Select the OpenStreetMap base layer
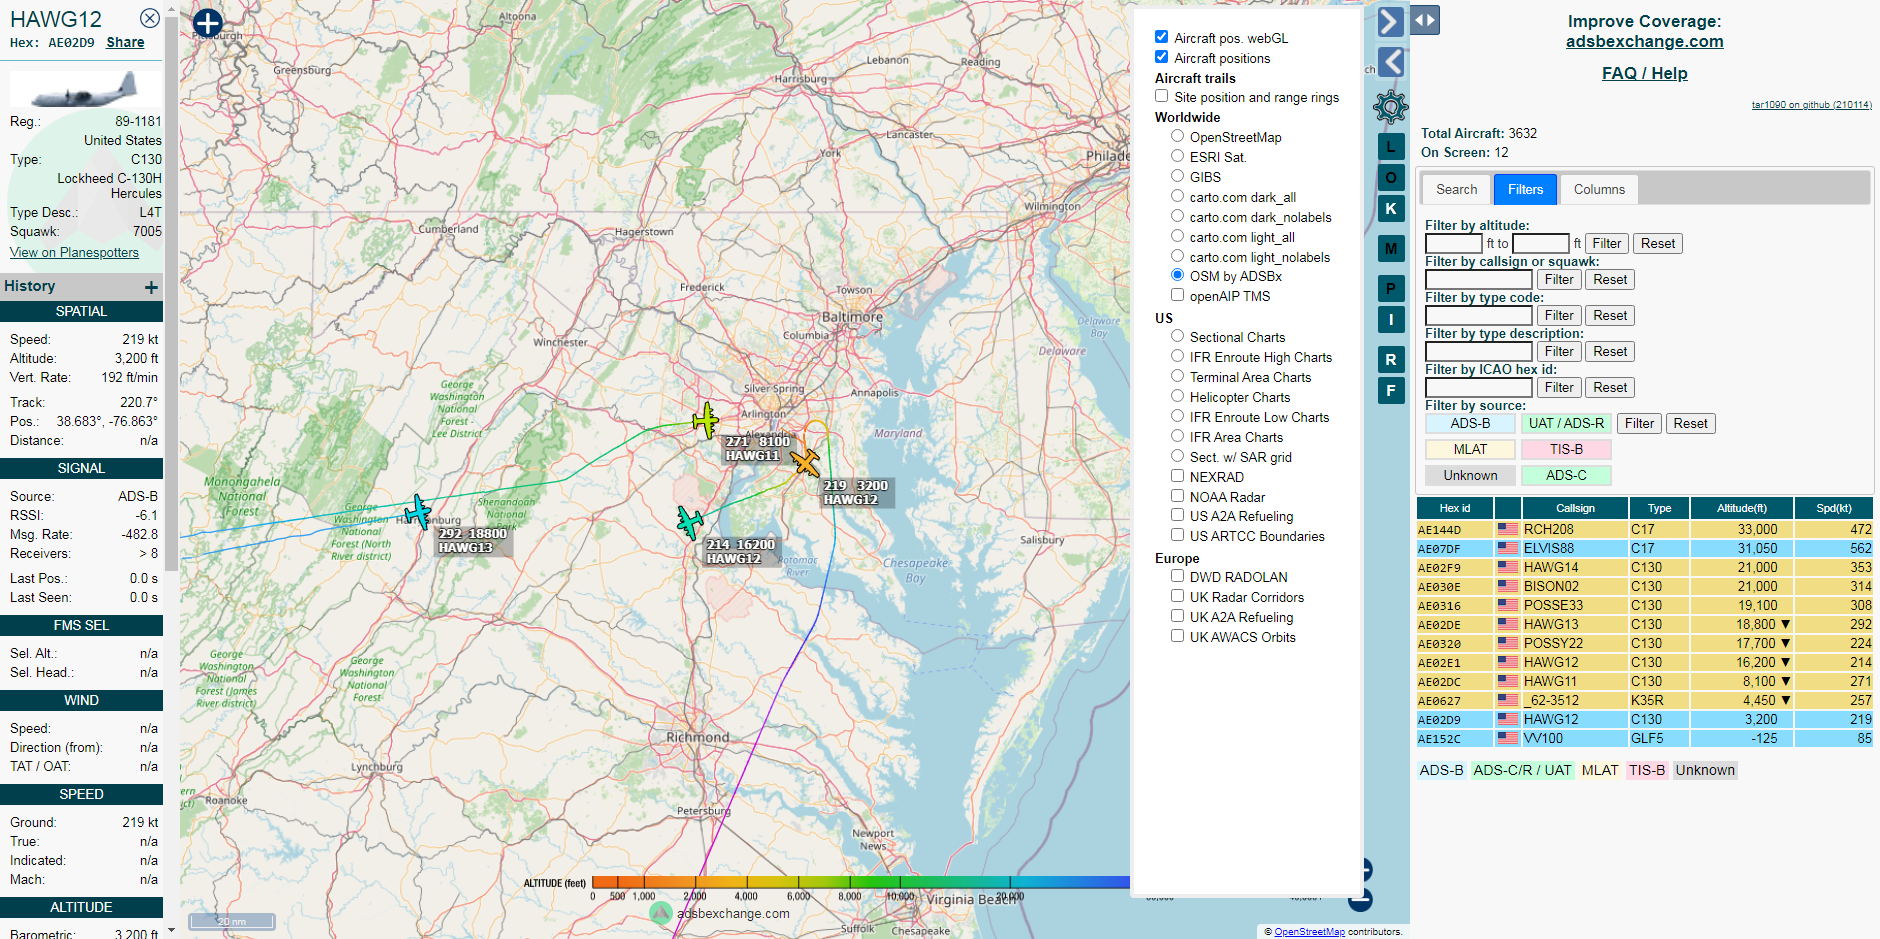Image resolution: width=1880 pixels, height=939 pixels. click(x=1177, y=136)
